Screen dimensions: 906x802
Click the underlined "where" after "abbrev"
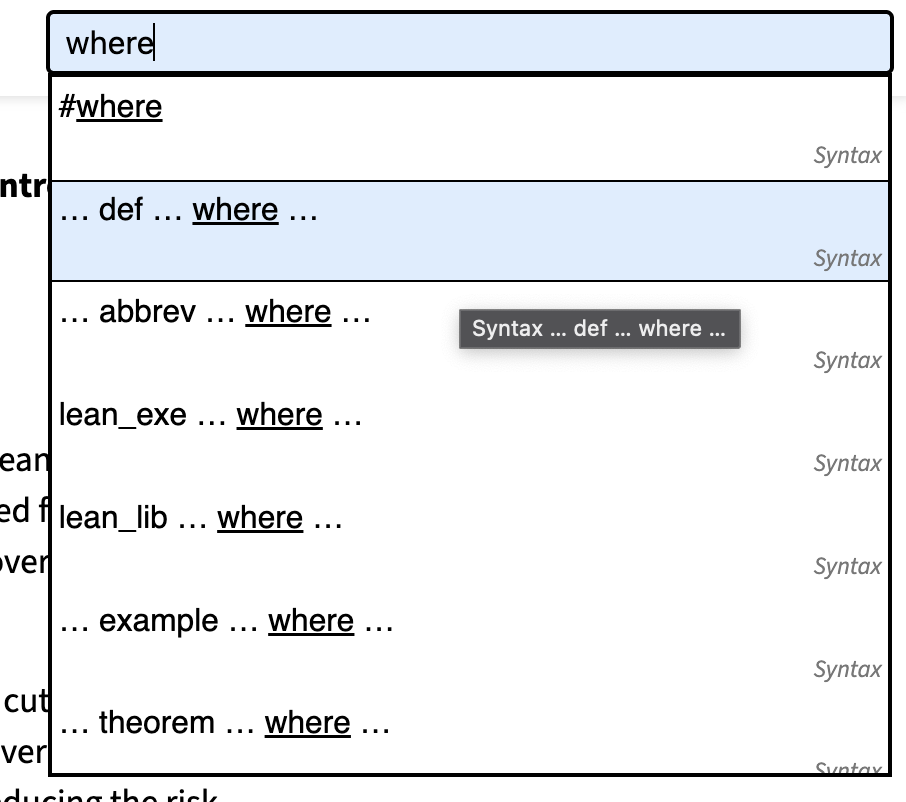(x=288, y=313)
